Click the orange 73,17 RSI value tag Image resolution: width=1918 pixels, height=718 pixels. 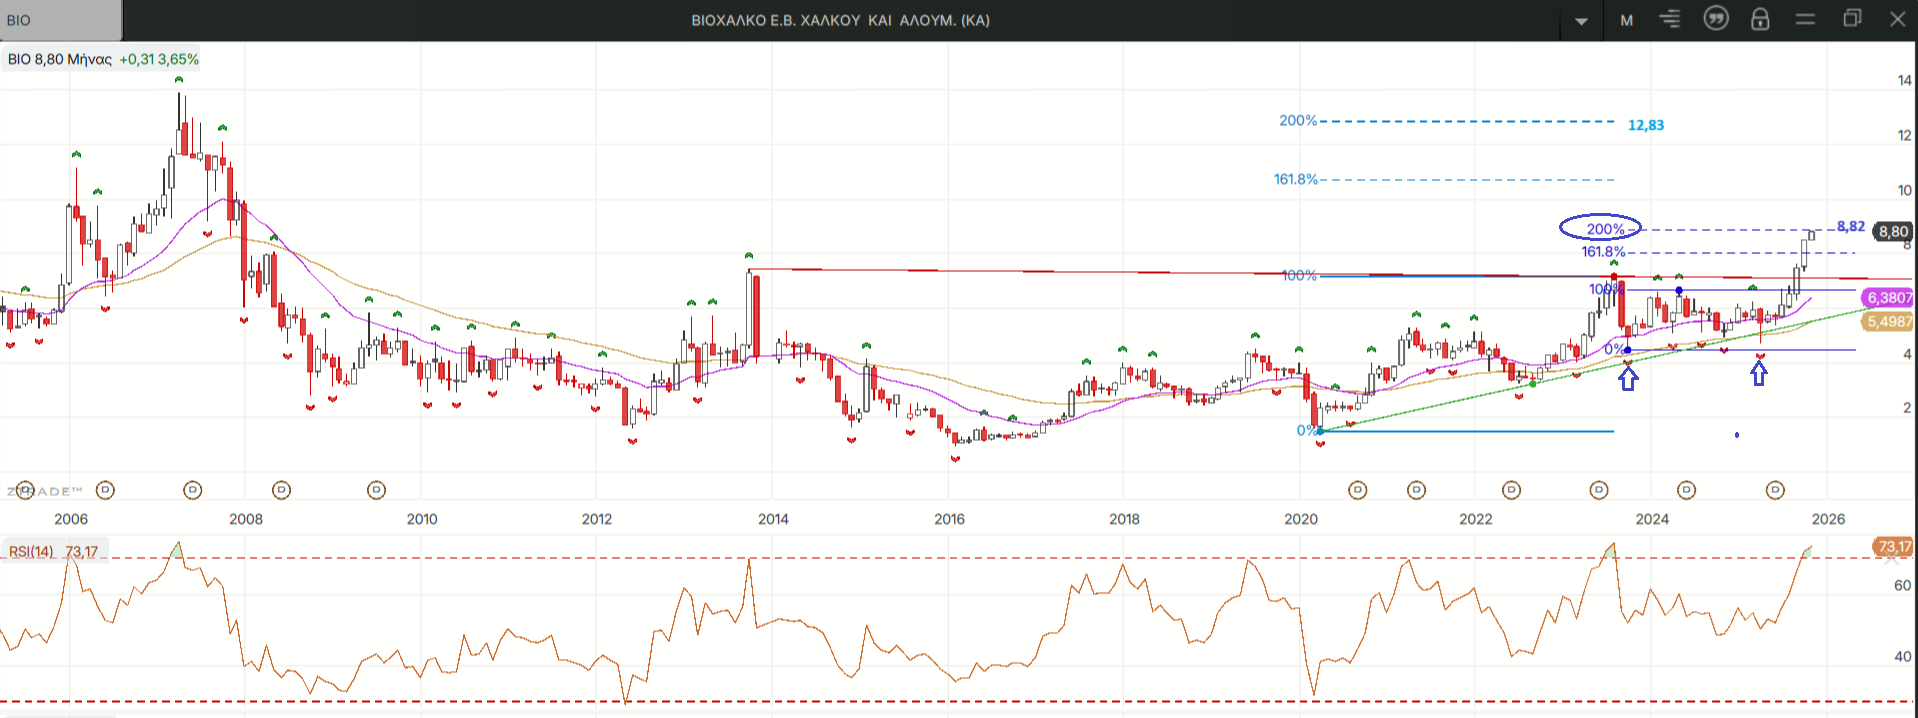(x=1892, y=547)
